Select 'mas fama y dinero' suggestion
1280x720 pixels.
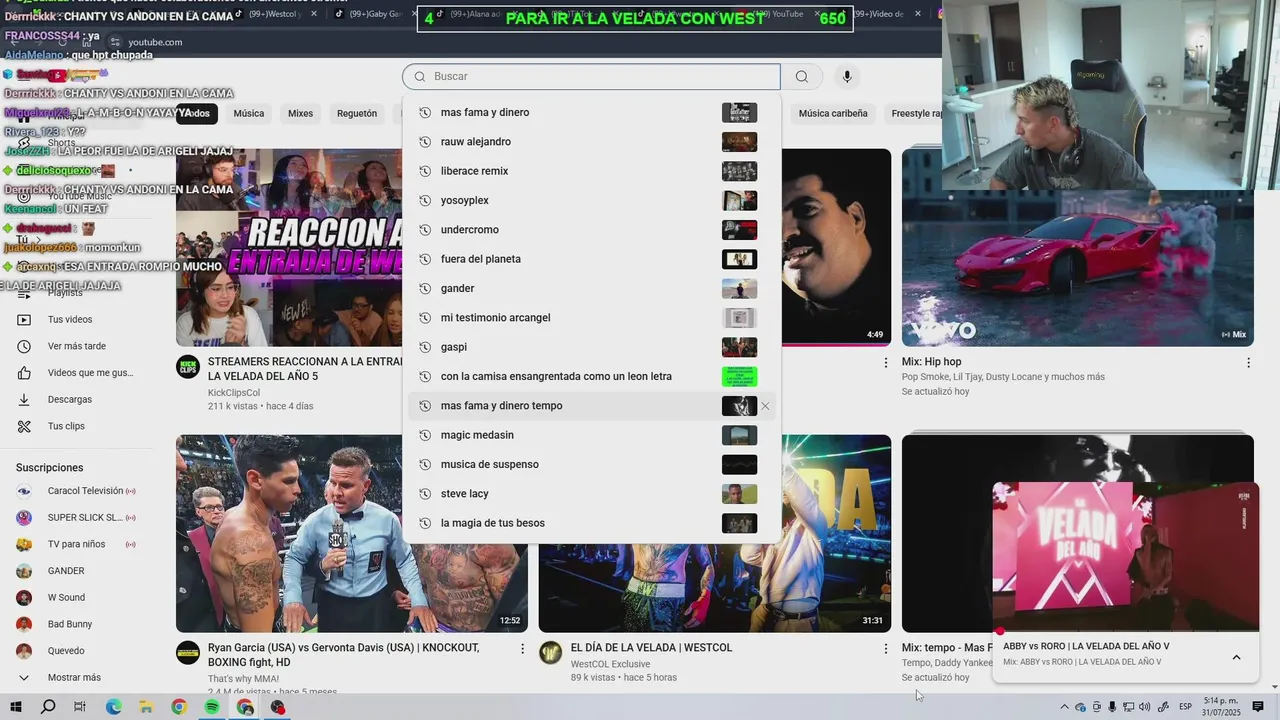pos(591,113)
